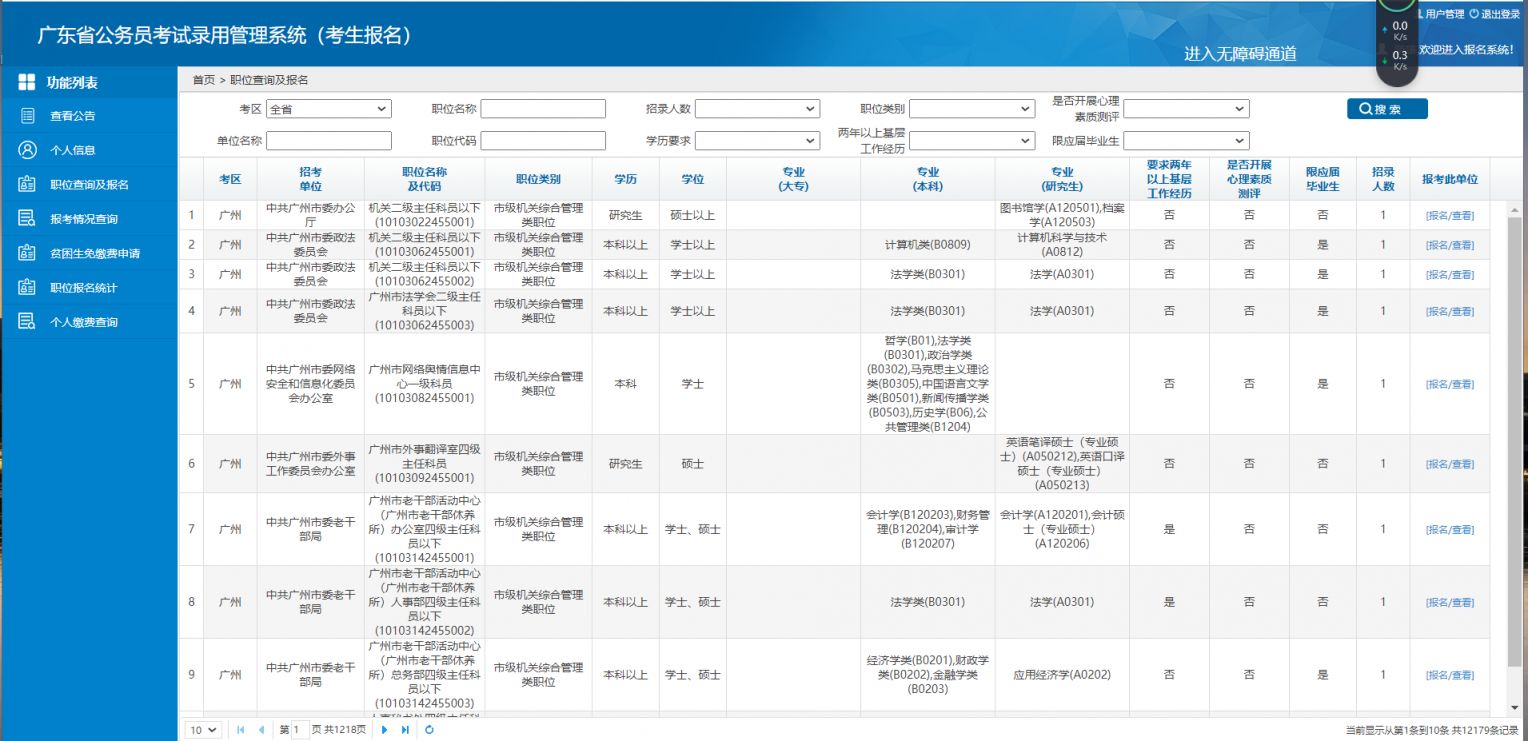Click the network speed monitor widget

coord(1397,42)
